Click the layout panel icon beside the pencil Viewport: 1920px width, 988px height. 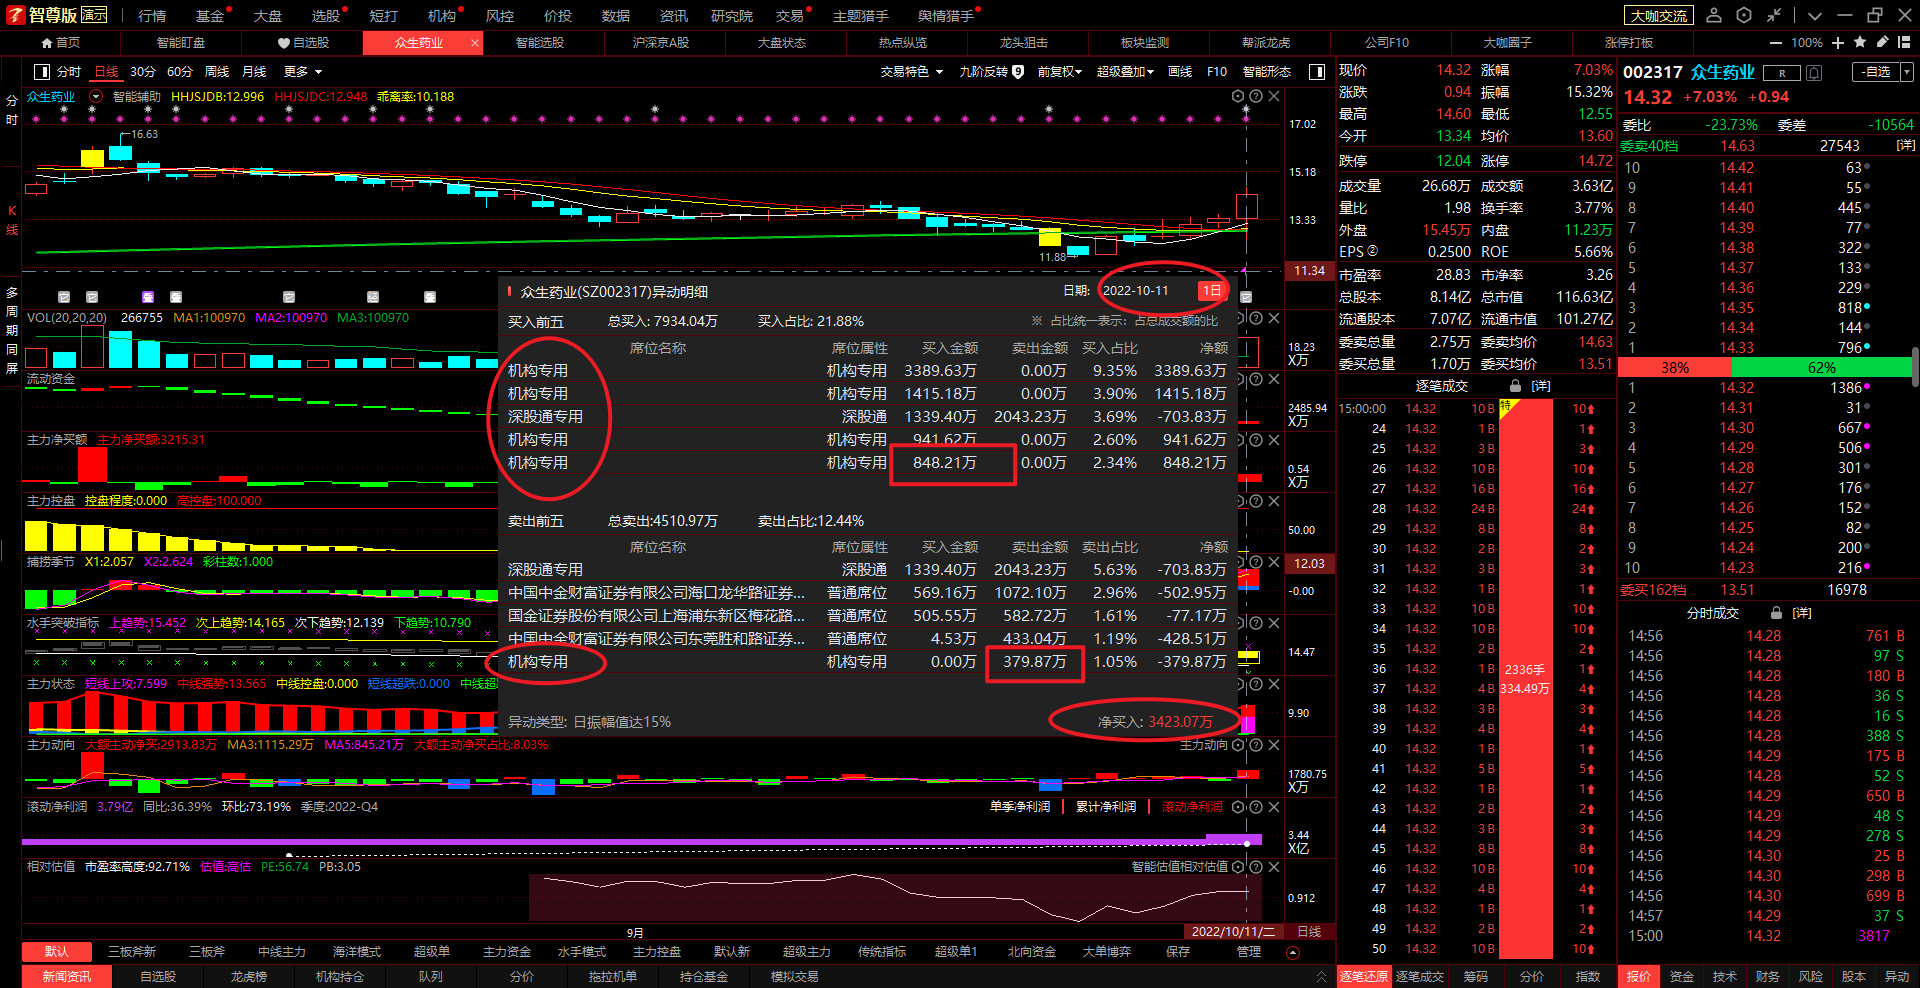tap(1905, 42)
